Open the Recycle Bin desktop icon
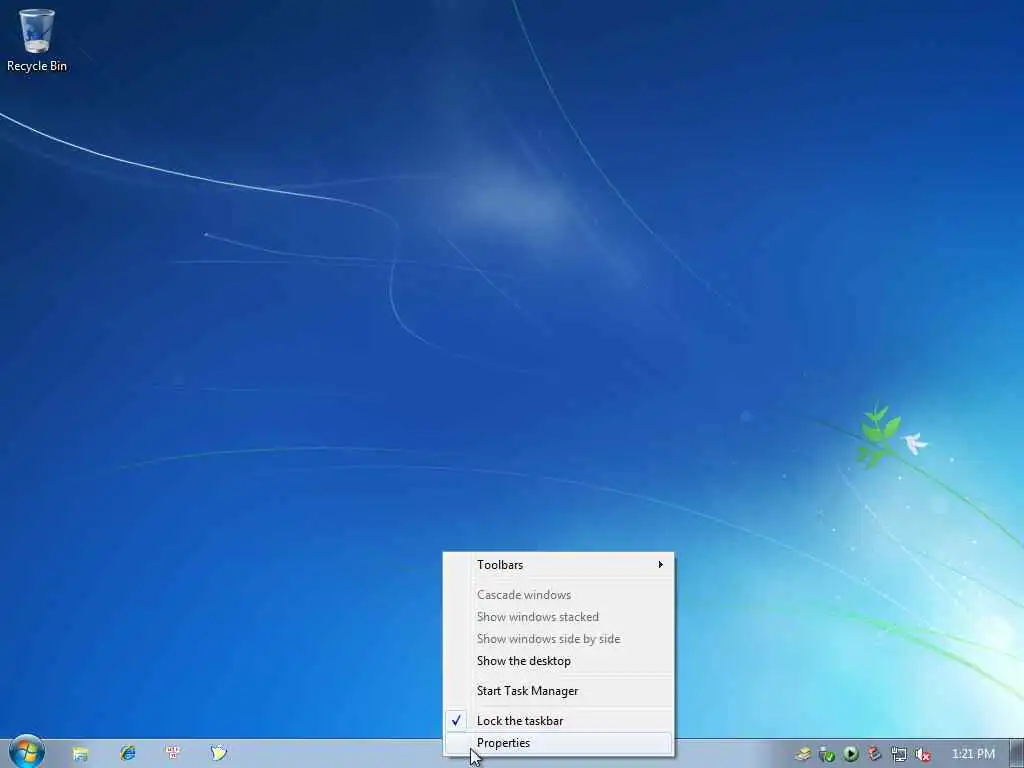1024x768 pixels. (37, 40)
